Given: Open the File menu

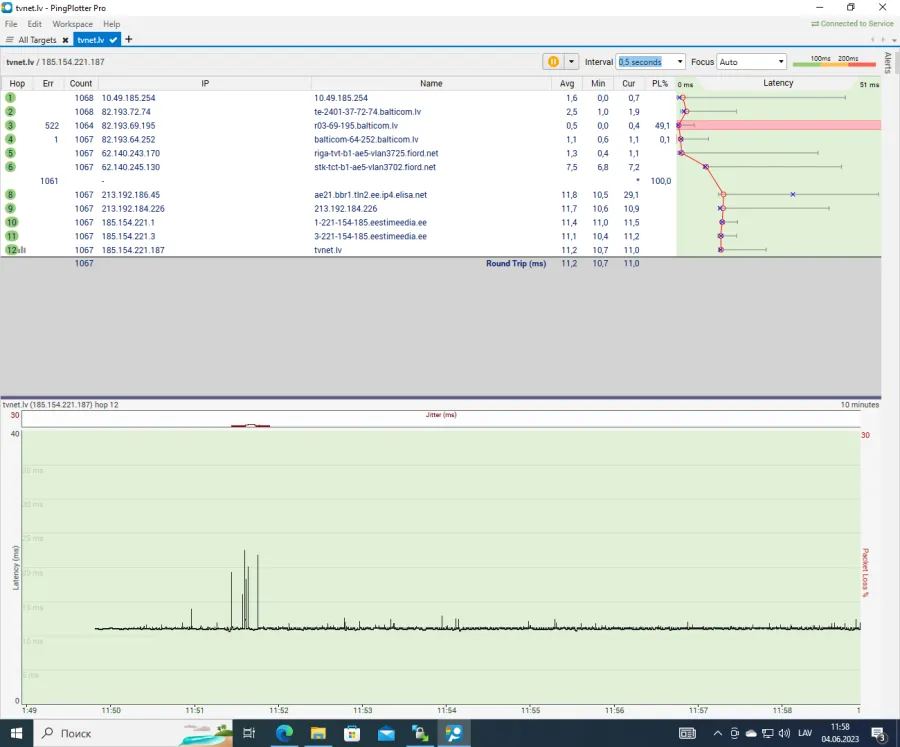Looking at the screenshot, I should point(11,24).
